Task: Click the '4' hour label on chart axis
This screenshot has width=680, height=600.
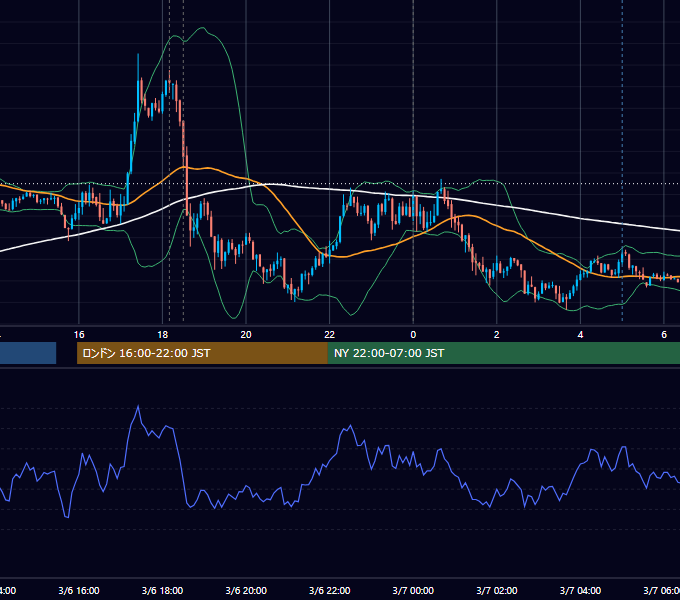Action: tap(580, 335)
